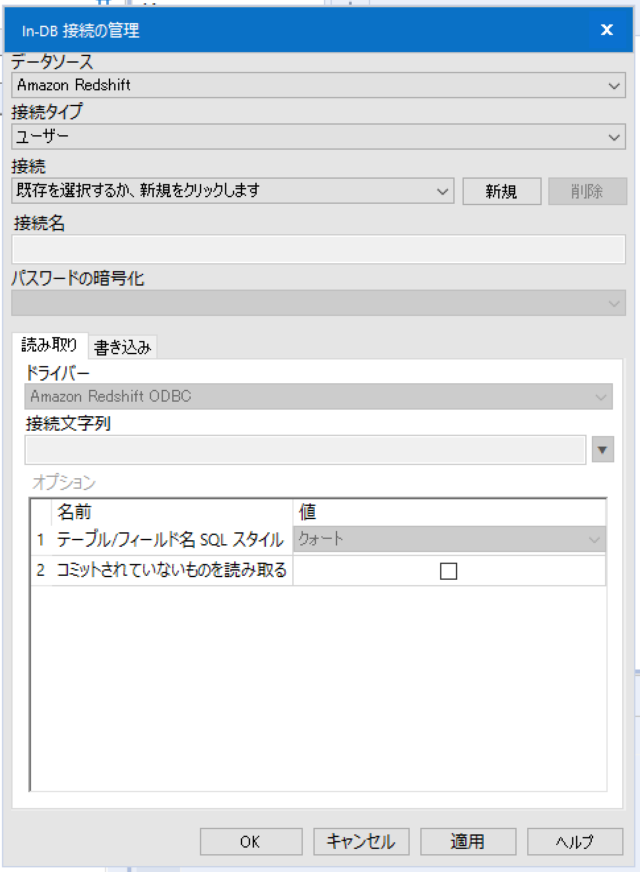Open the データソース dropdown showing Amazon Redshift

319,86
